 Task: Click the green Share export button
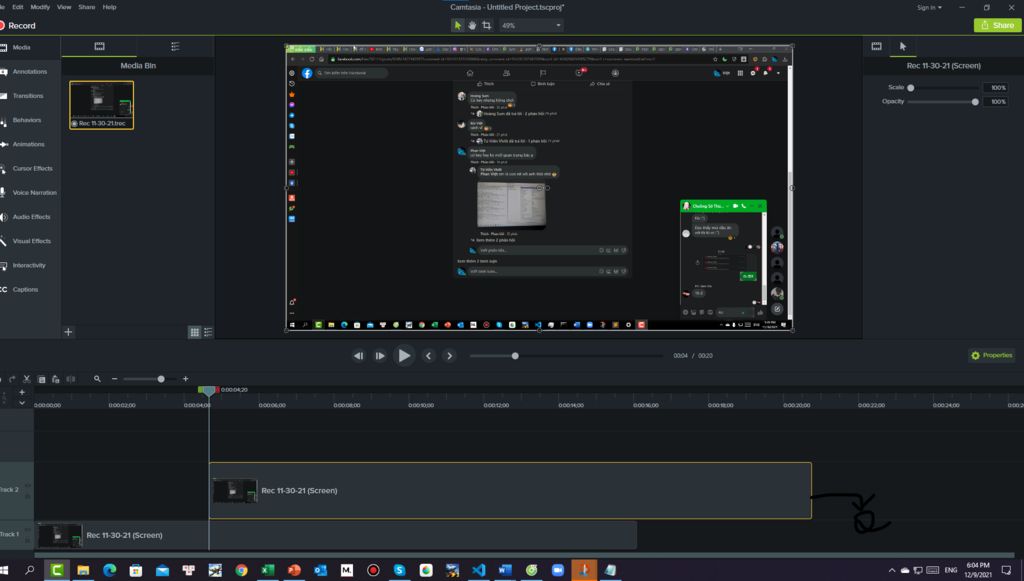pos(997,25)
